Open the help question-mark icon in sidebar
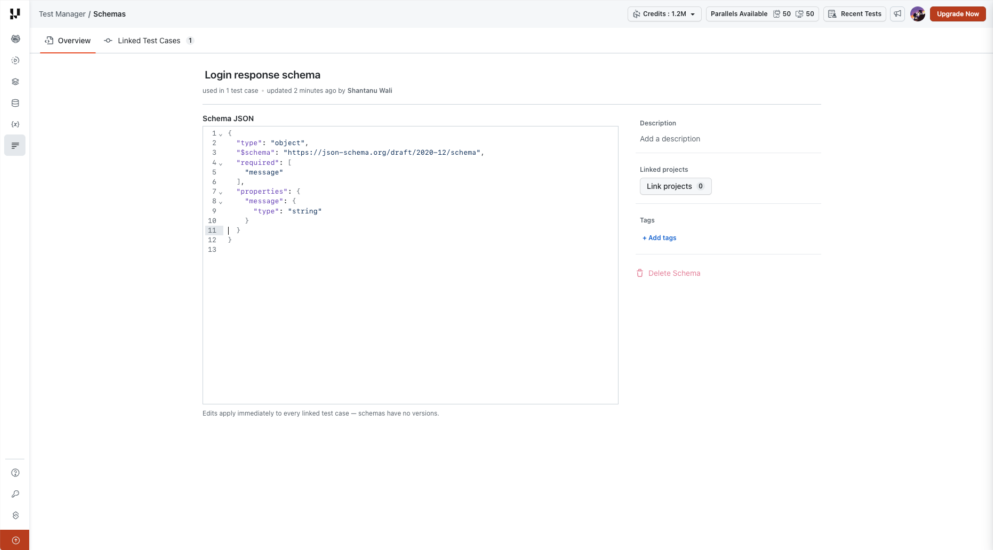Viewport: 993px width, 550px height. point(15,473)
